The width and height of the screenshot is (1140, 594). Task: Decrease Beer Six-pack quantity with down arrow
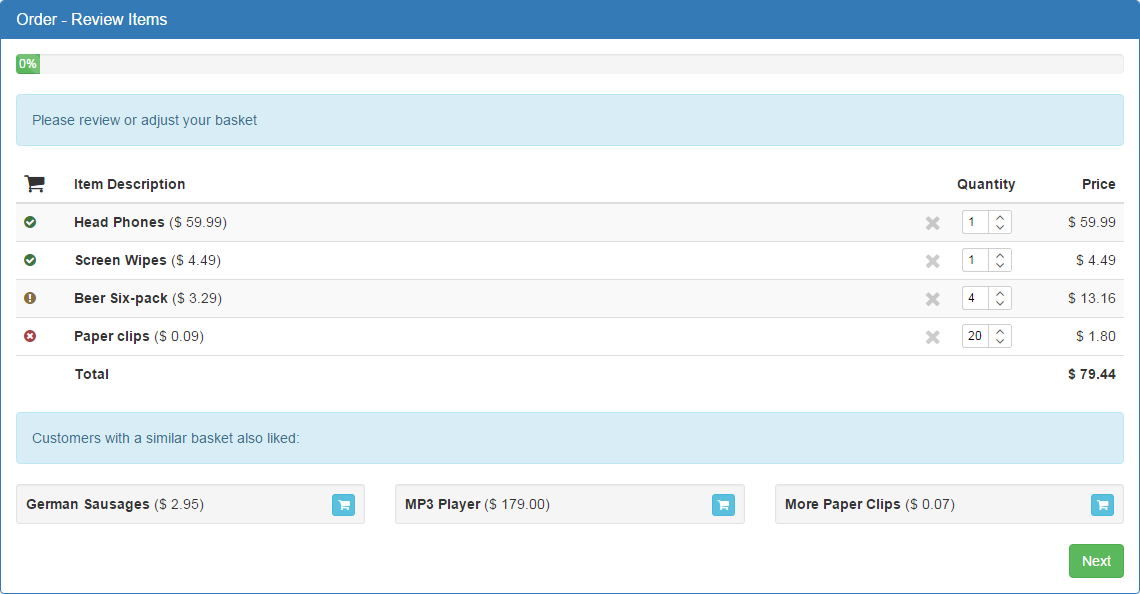click(1000, 303)
